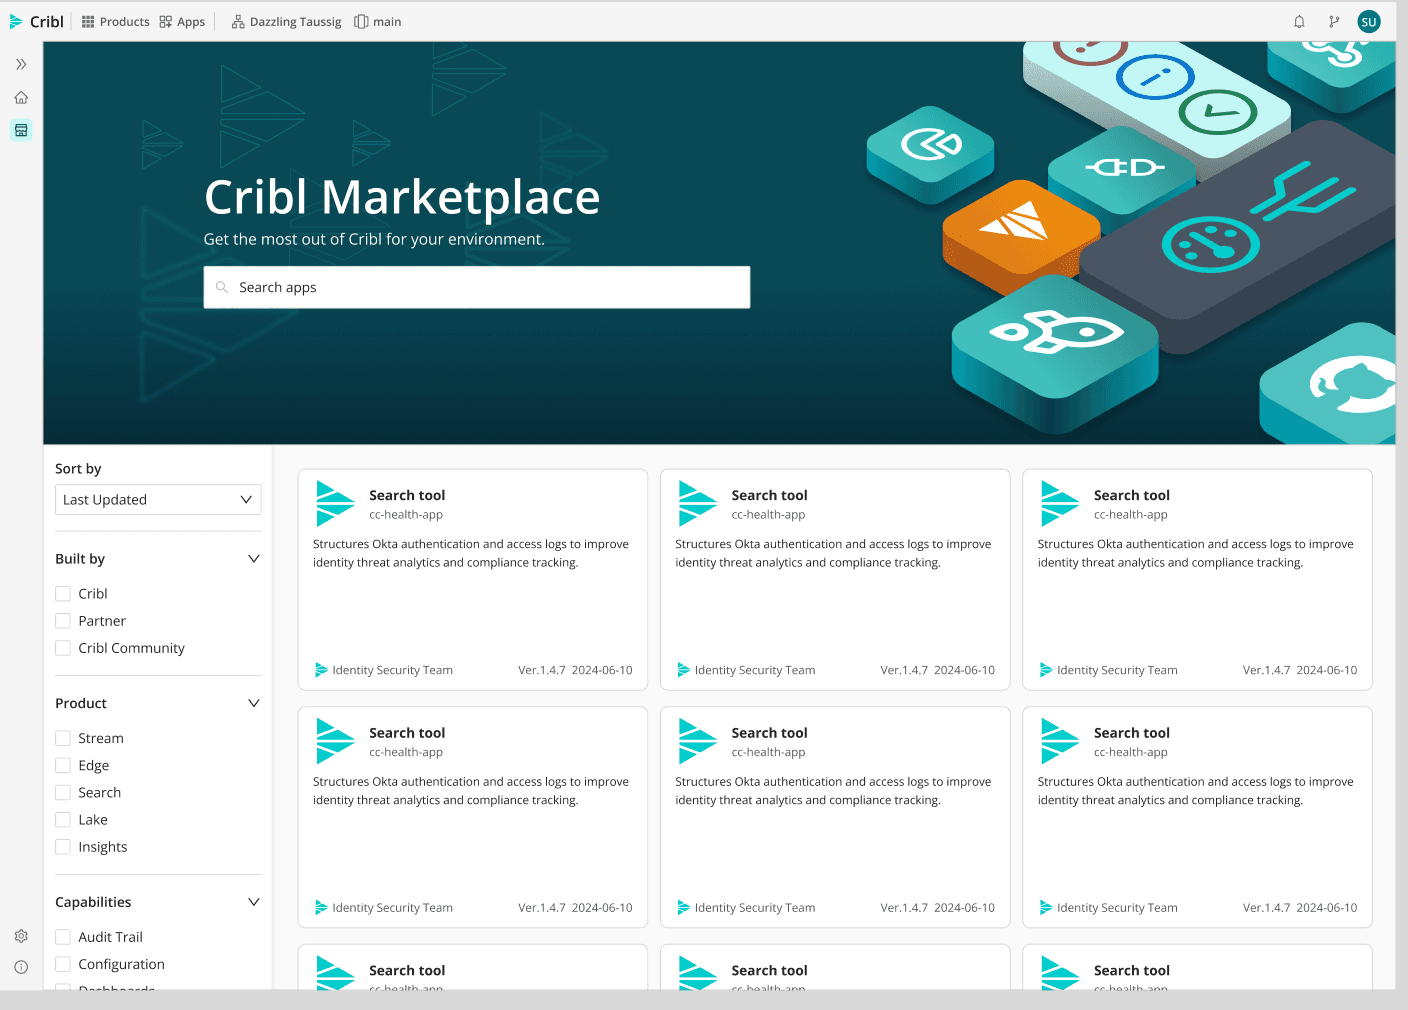Enable the Lake product filter
The height and width of the screenshot is (1010, 1408).
point(63,819)
